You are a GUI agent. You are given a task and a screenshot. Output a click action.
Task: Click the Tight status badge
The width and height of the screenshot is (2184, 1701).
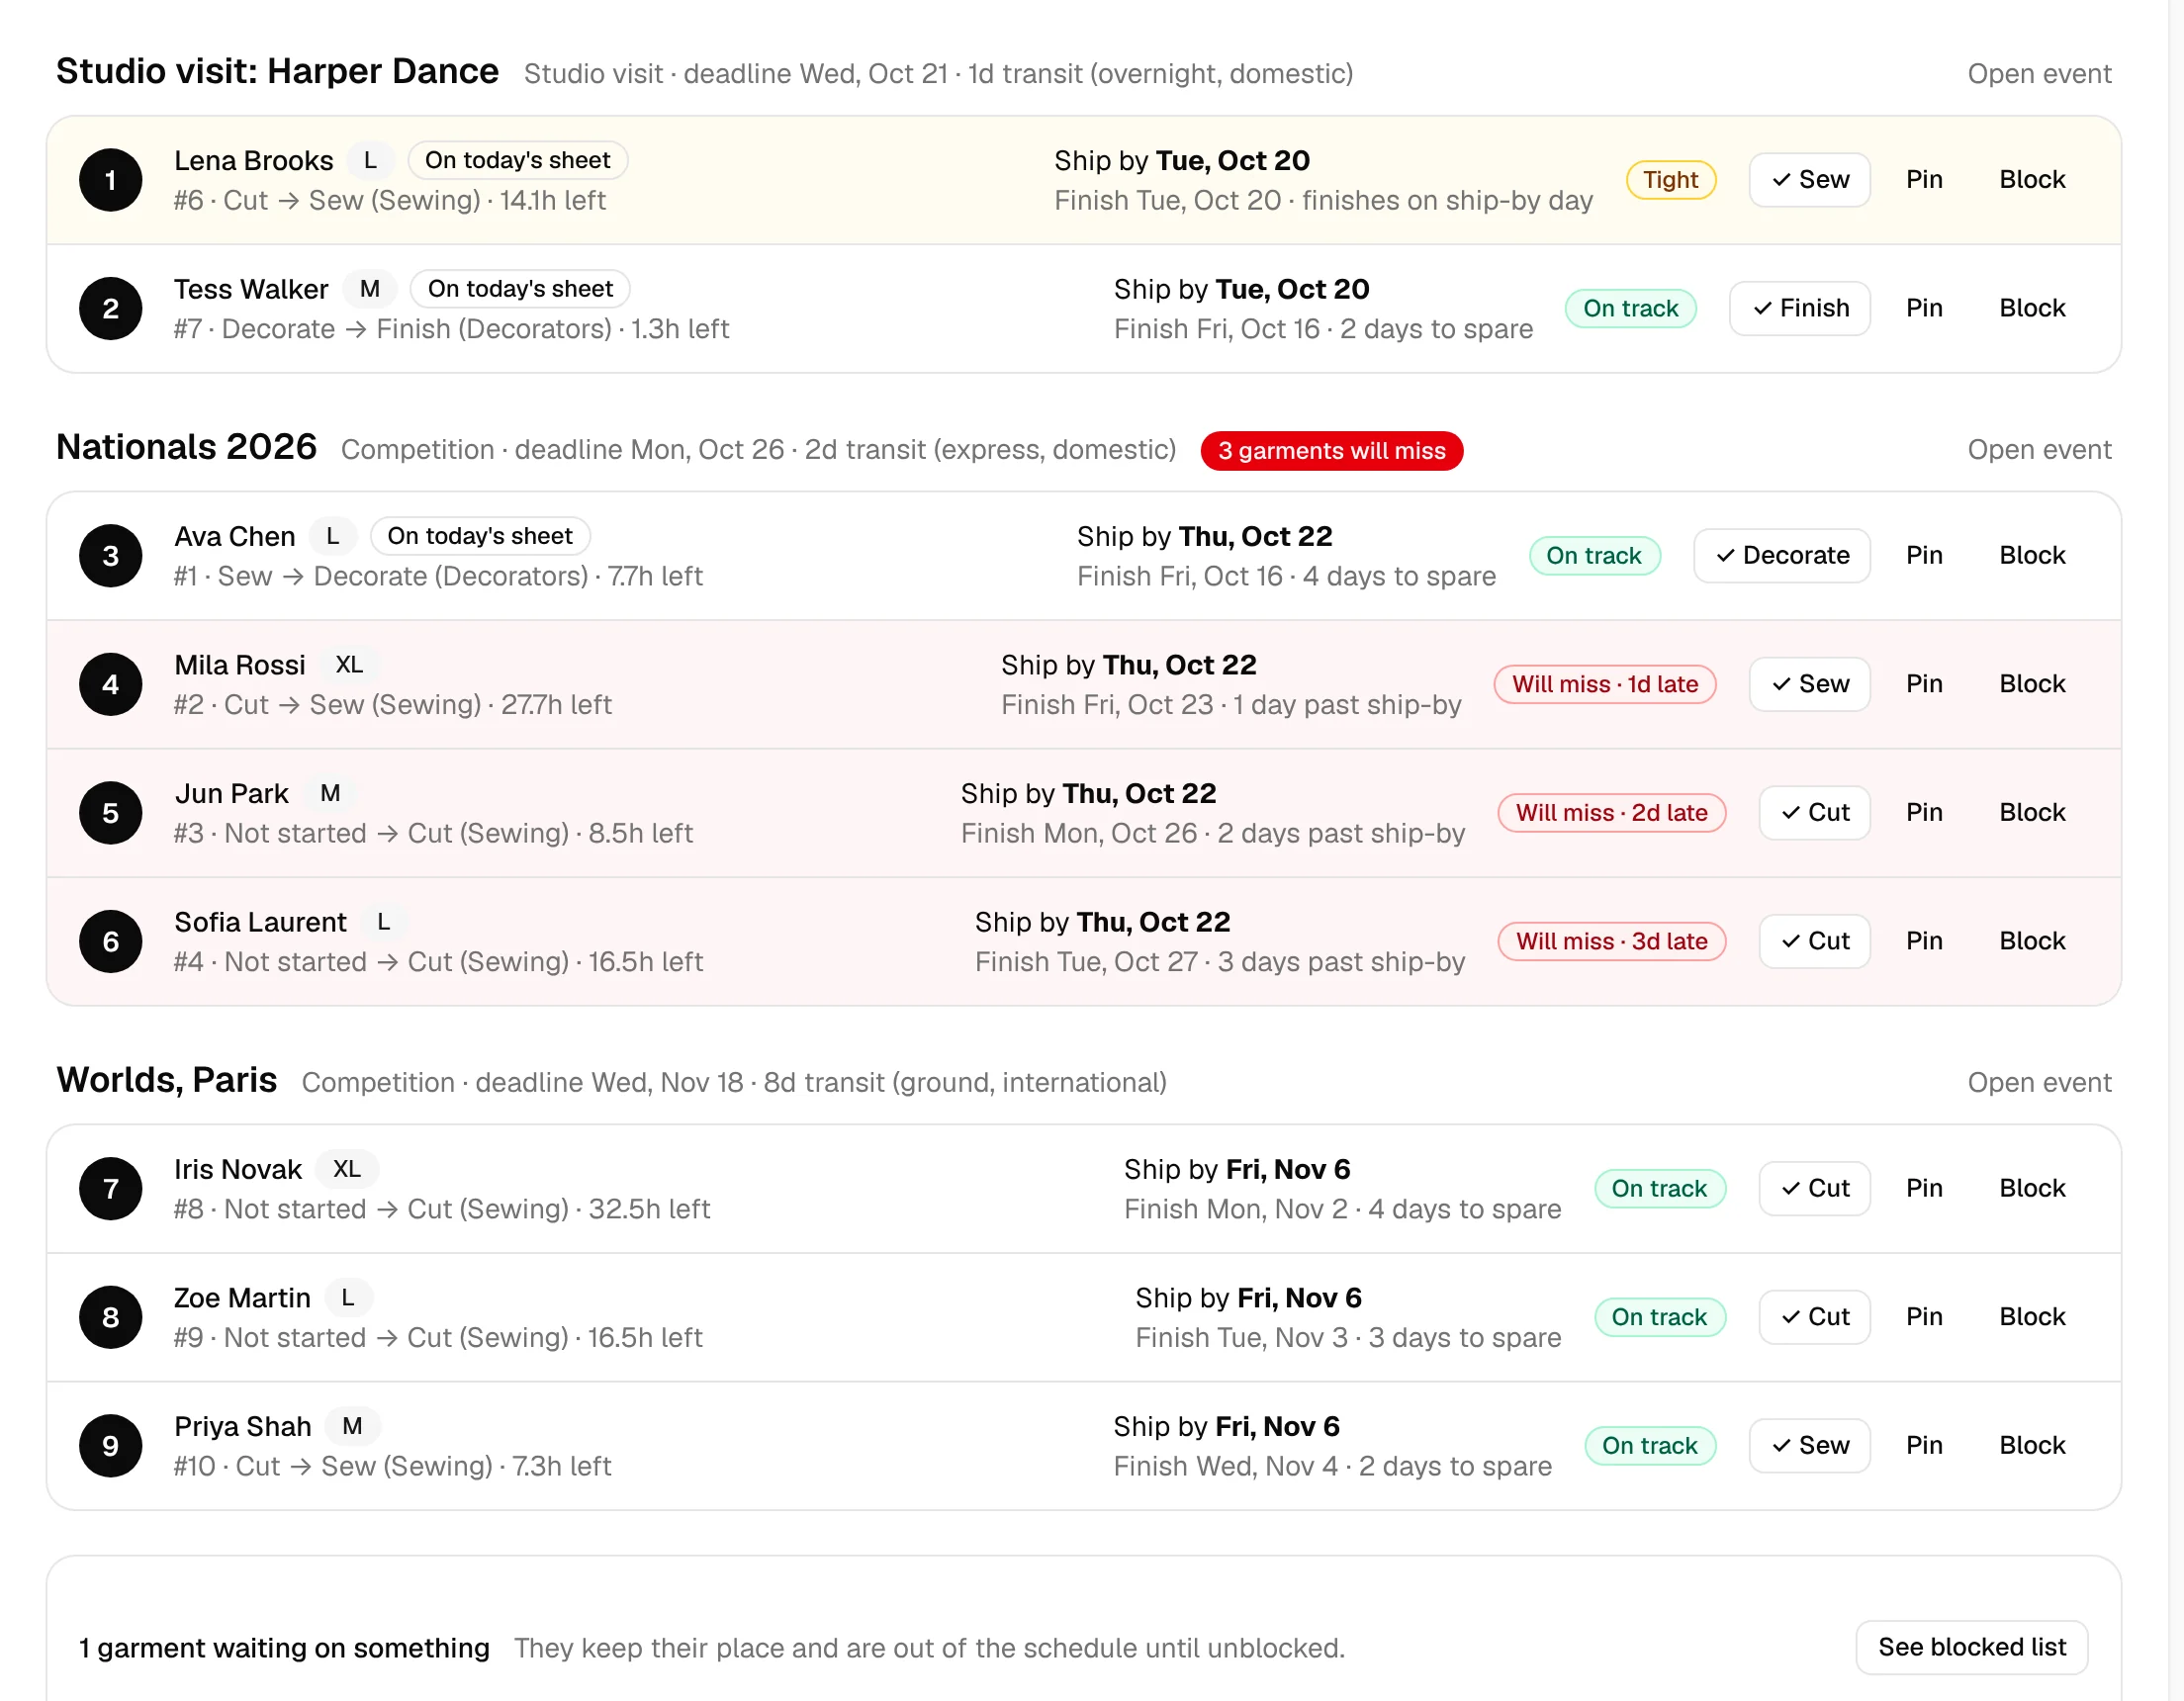(1670, 180)
